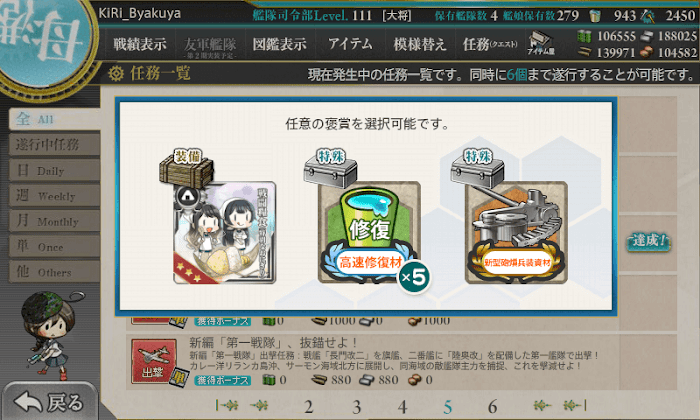Click the 達成! completion button
The image size is (700, 420).
click(648, 241)
